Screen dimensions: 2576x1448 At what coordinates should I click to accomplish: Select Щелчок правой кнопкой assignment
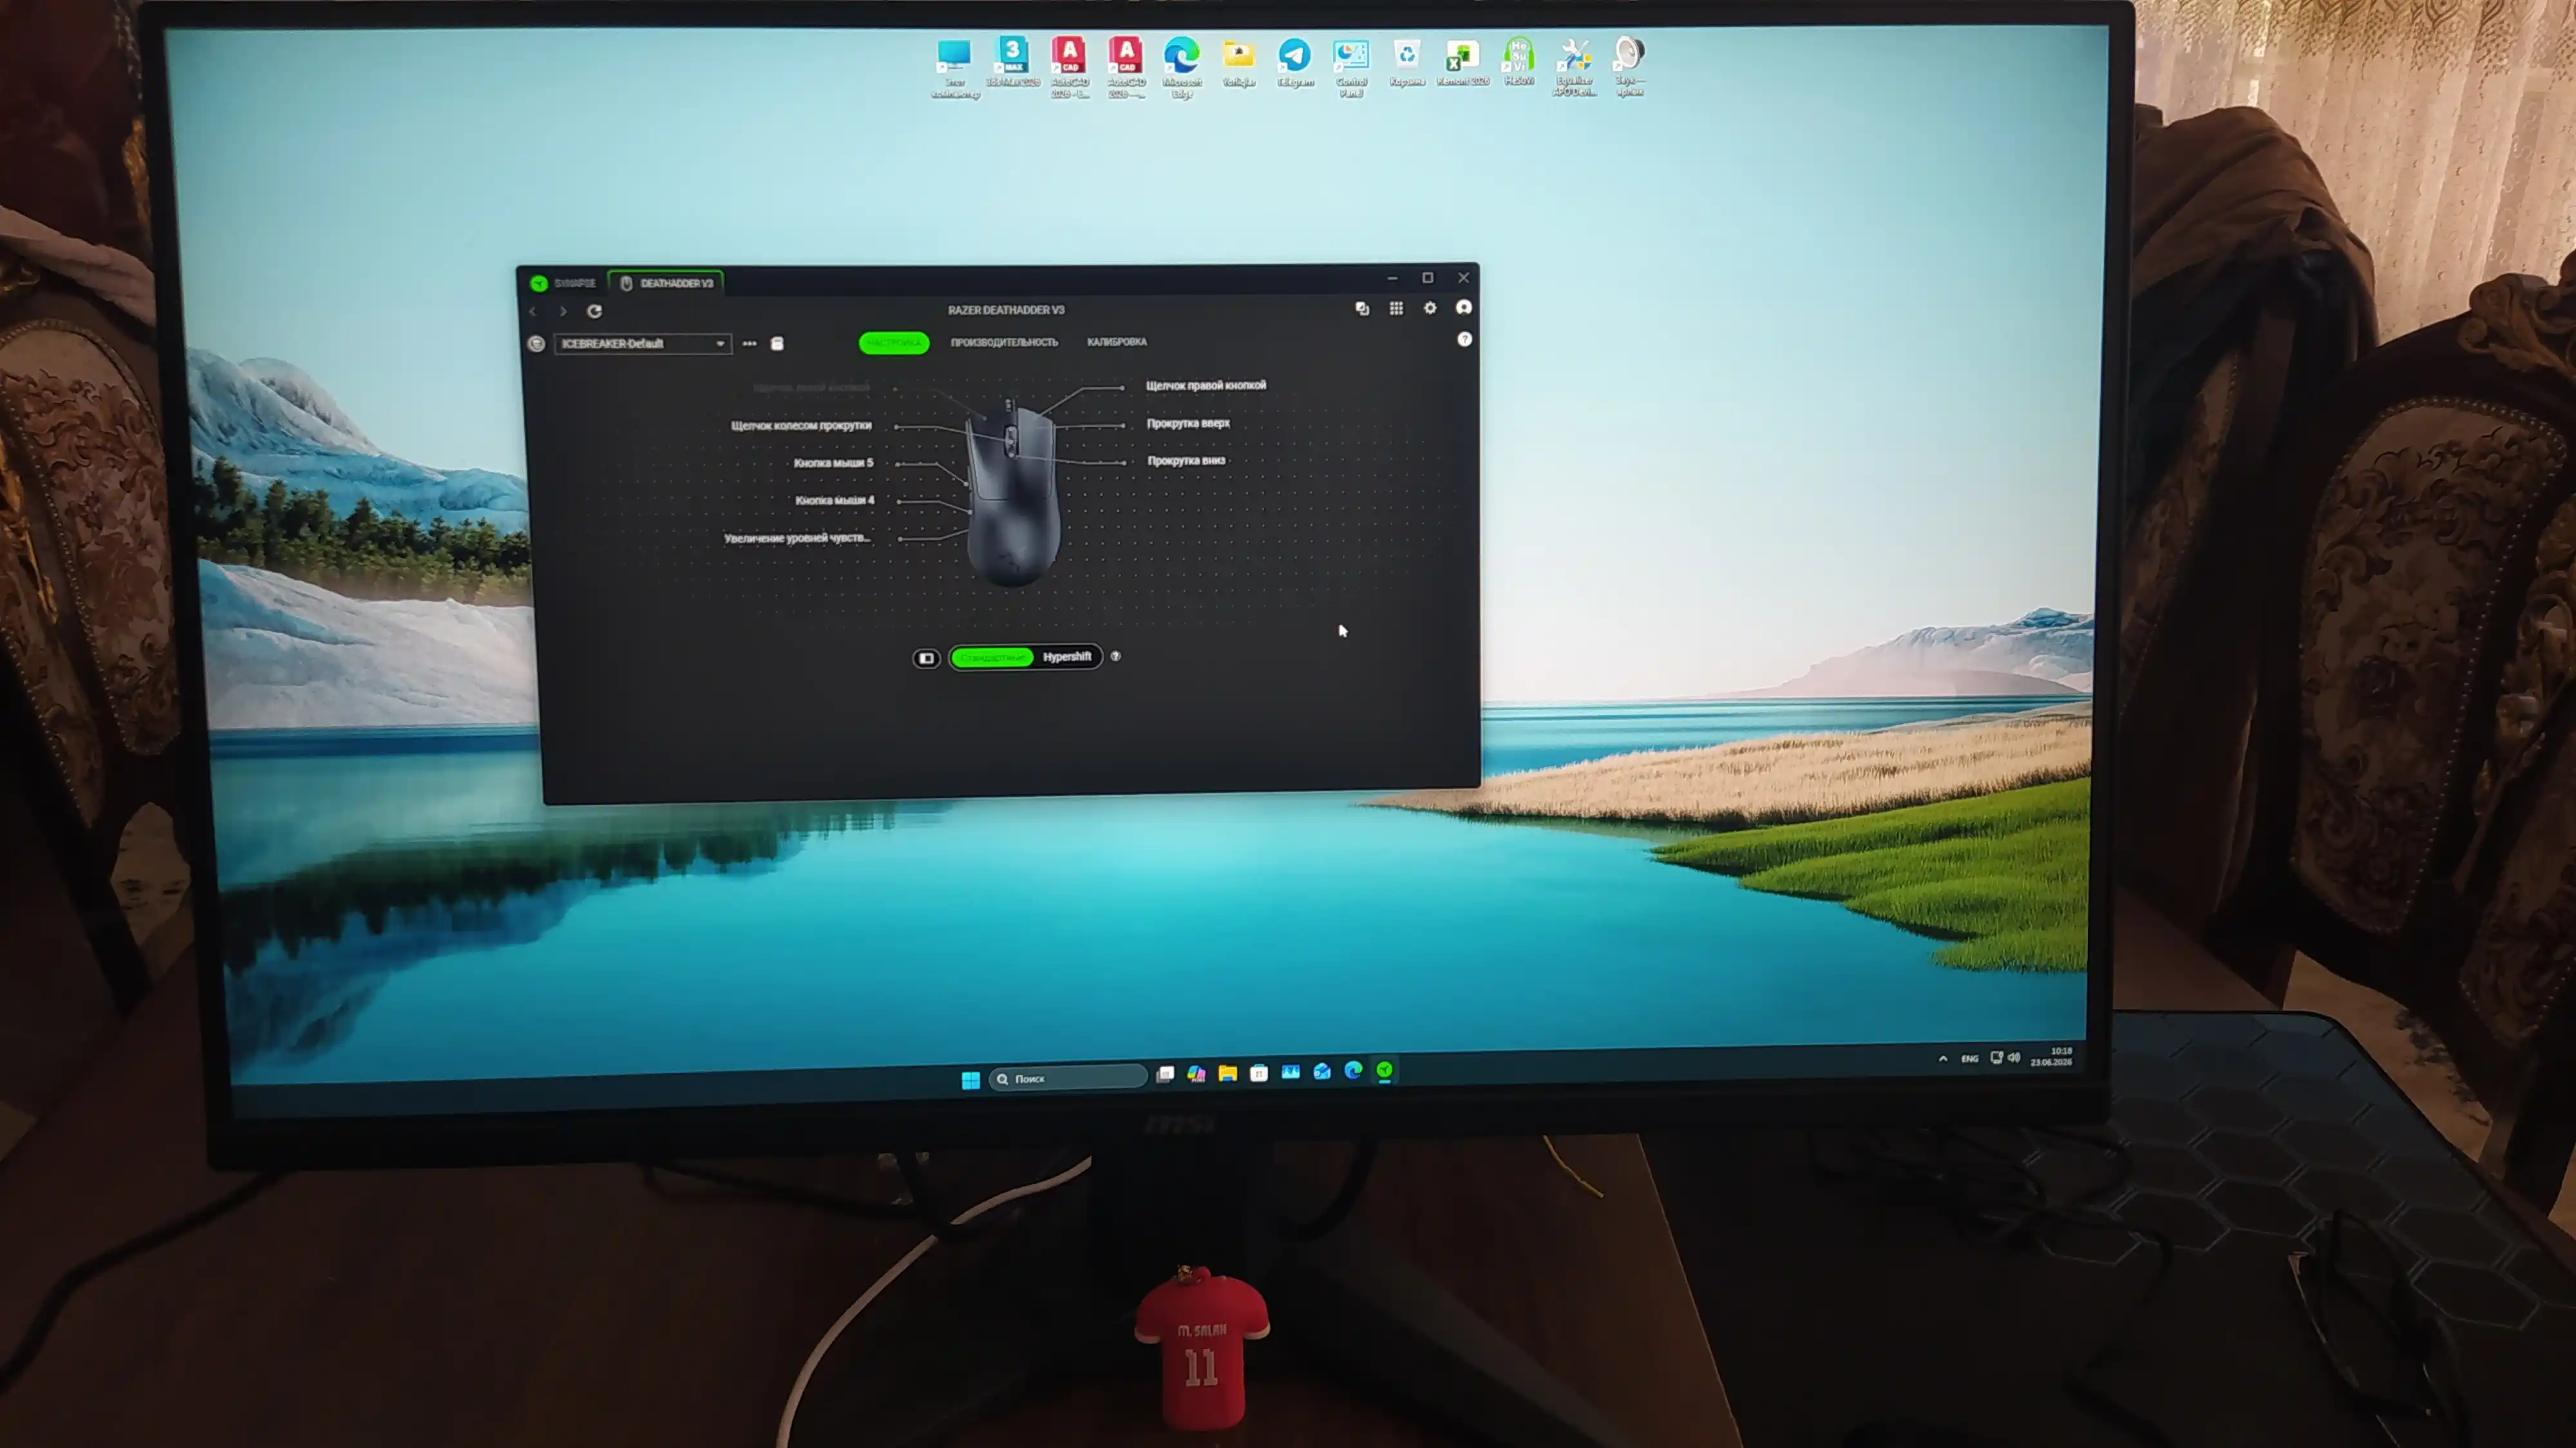1205,385
